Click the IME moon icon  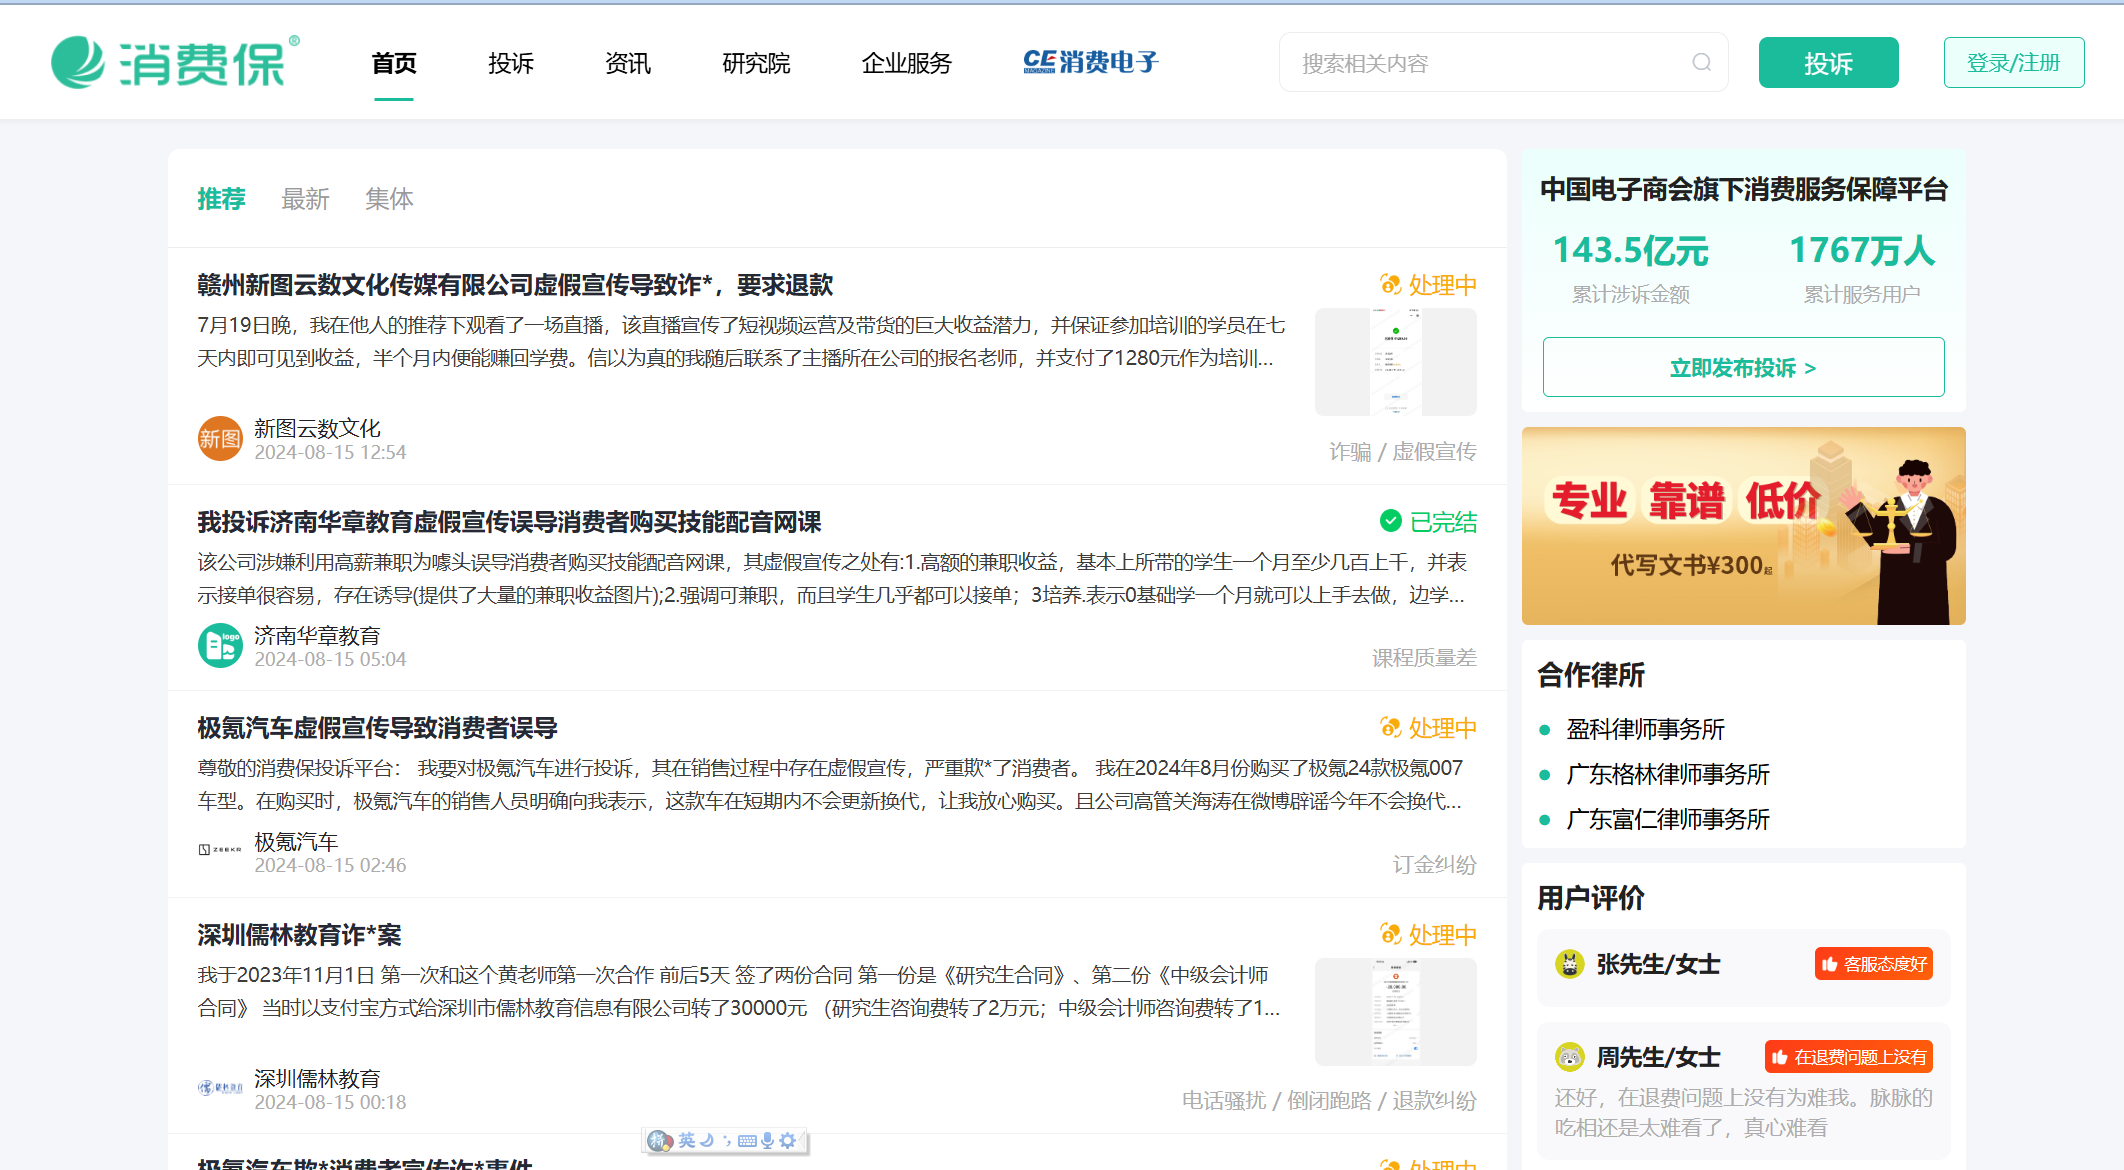[x=707, y=1140]
